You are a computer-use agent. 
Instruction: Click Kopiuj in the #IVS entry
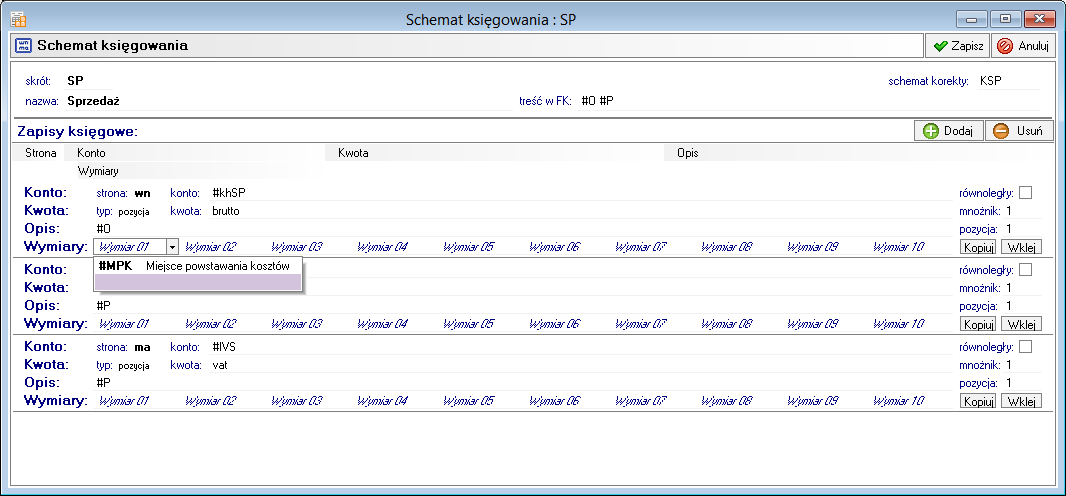(978, 401)
